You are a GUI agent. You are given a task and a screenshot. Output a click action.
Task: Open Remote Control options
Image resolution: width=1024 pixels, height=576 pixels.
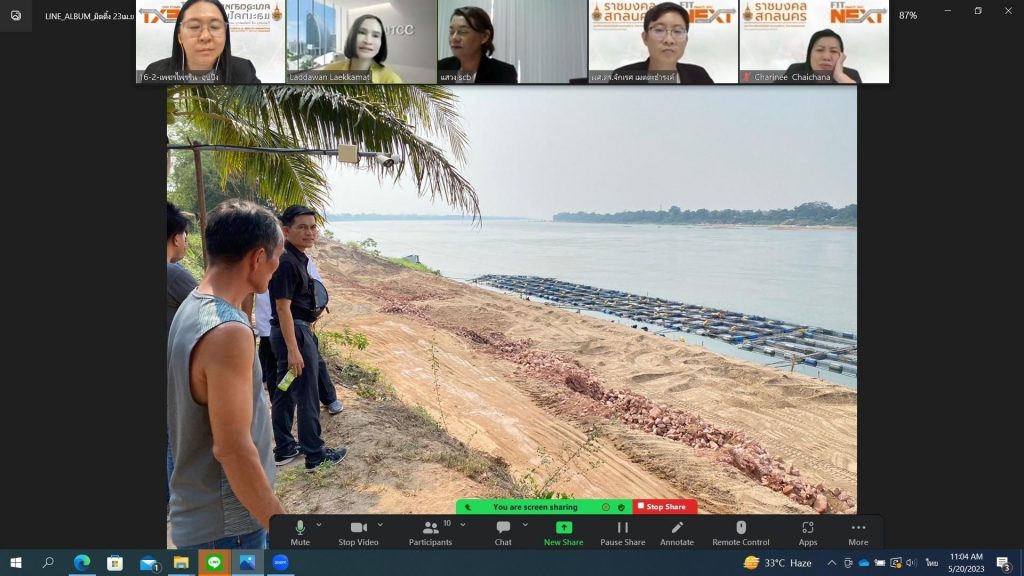click(x=741, y=530)
